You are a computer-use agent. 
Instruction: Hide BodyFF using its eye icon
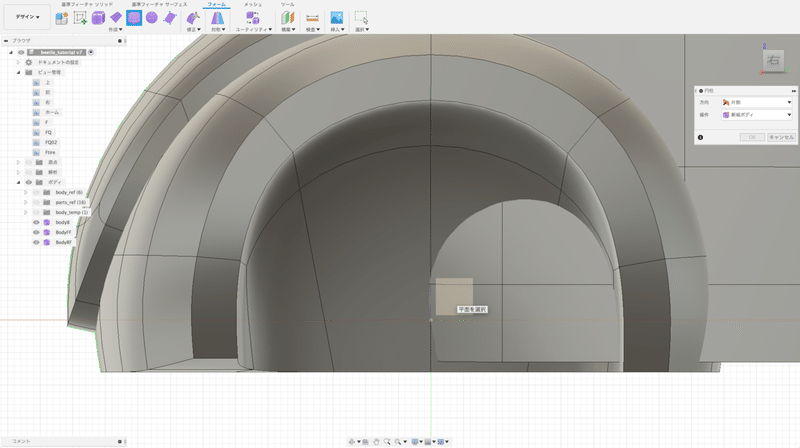click(x=36, y=232)
